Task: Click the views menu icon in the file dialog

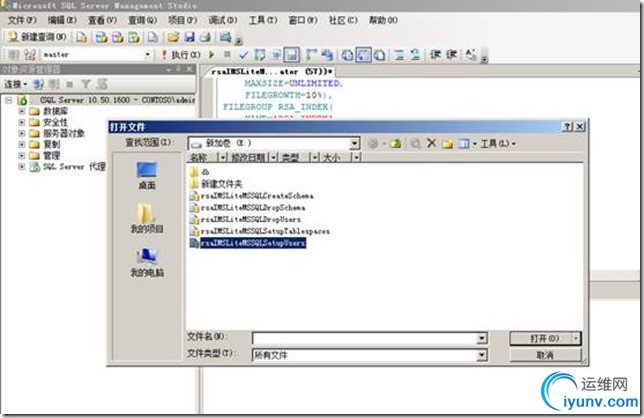Action: click(464, 143)
